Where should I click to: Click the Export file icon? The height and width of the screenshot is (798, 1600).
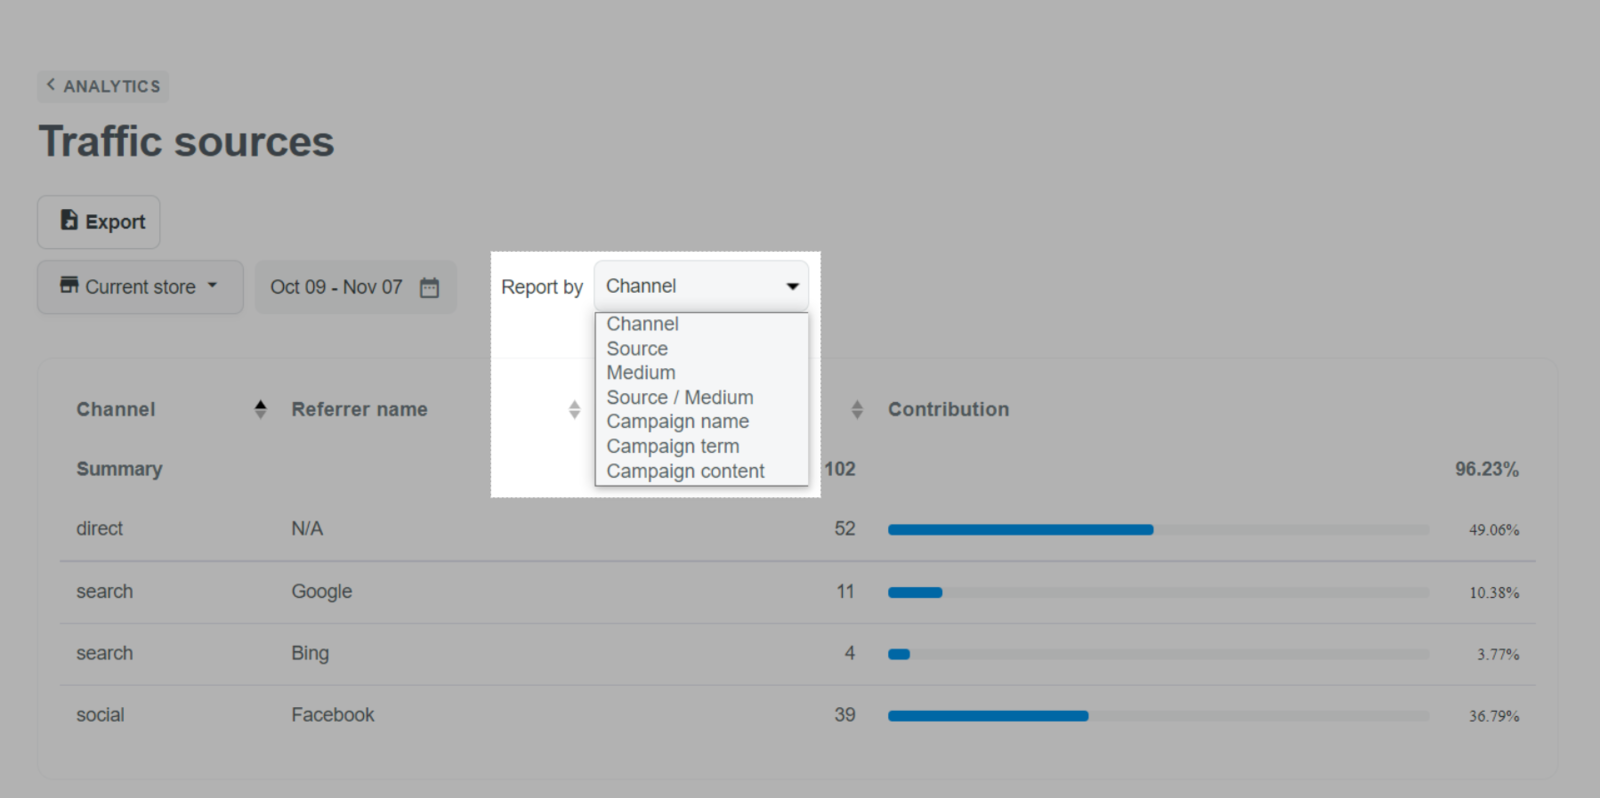69,220
